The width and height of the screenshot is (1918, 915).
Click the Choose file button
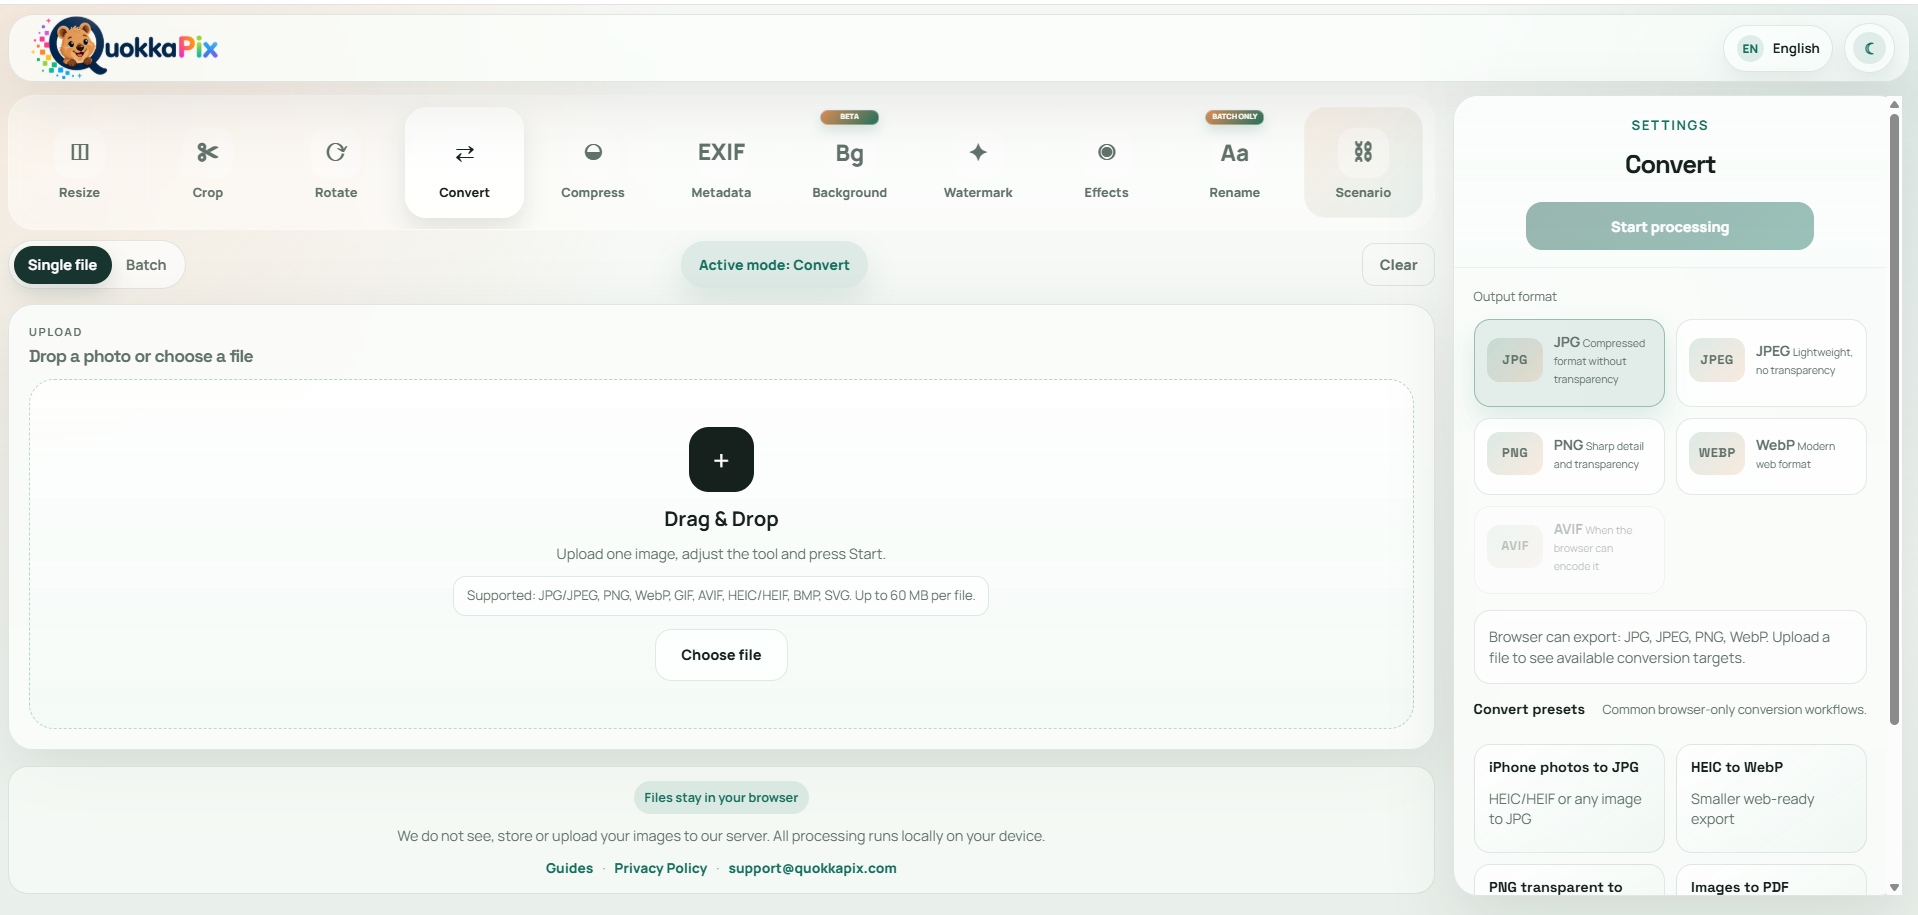[x=721, y=655]
